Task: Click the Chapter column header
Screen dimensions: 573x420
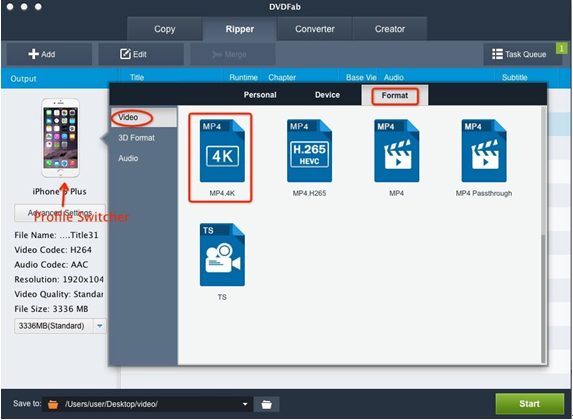Action: (x=282, y=77)
